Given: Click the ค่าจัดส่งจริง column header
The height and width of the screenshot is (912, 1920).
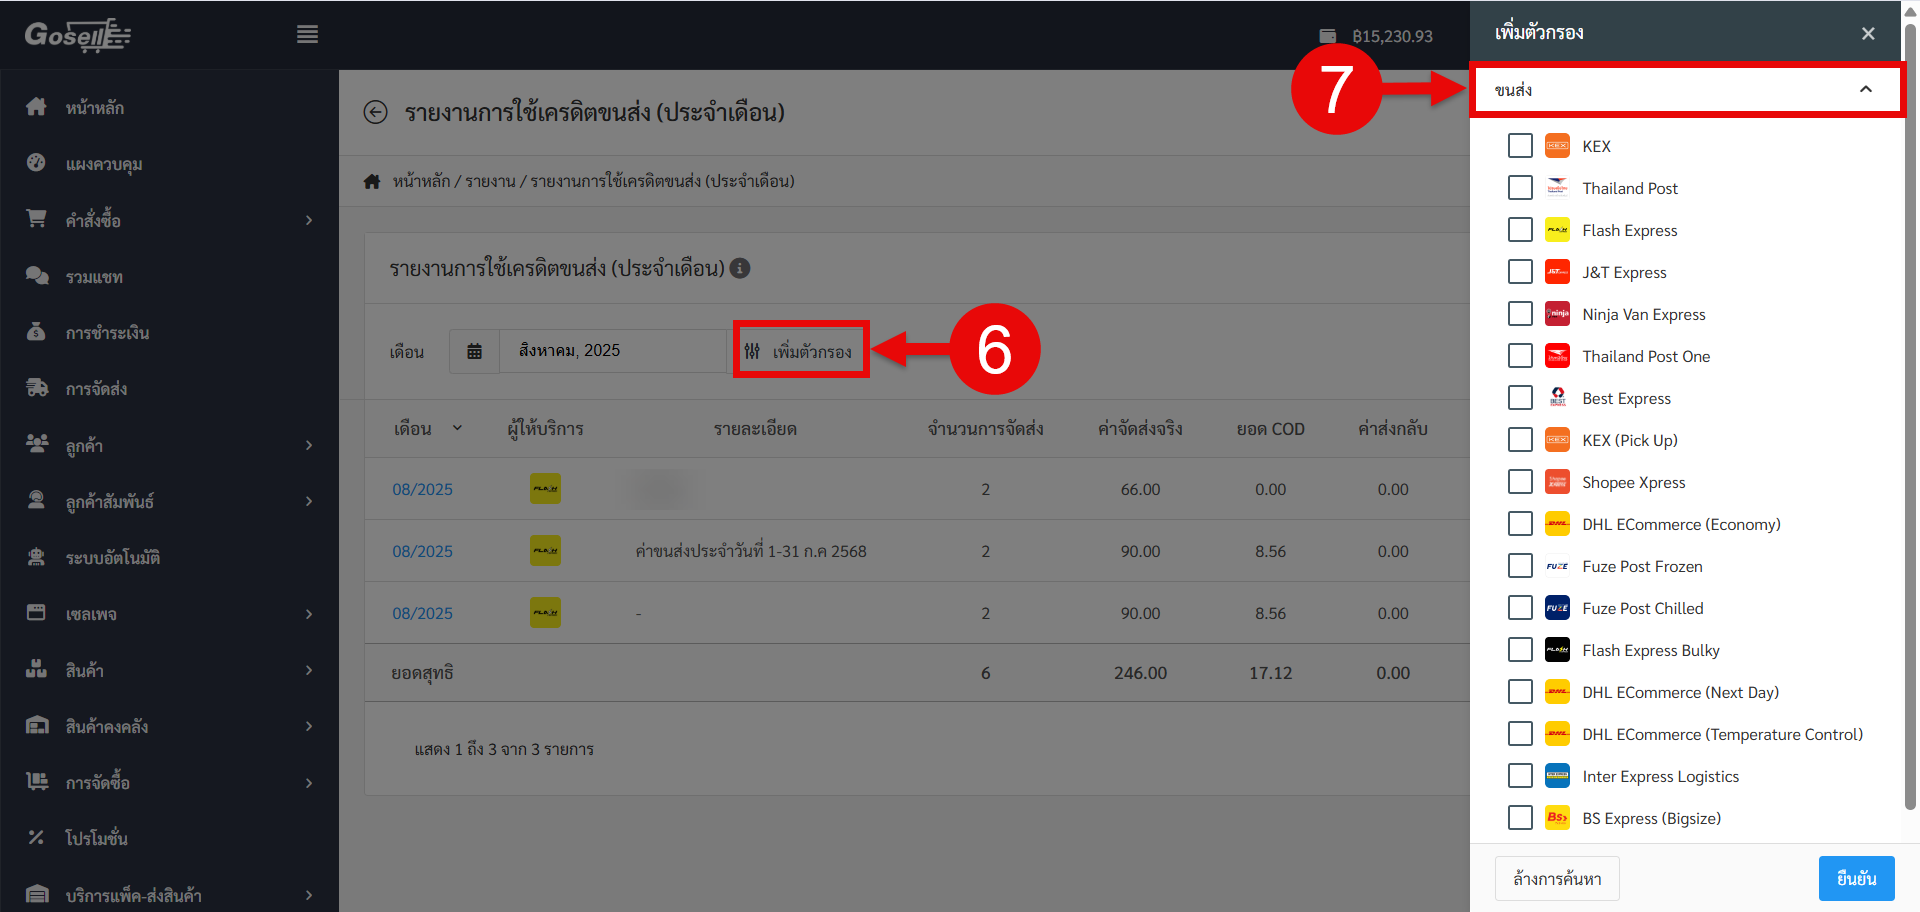Looking at the screenshot, I should 1140,428.
